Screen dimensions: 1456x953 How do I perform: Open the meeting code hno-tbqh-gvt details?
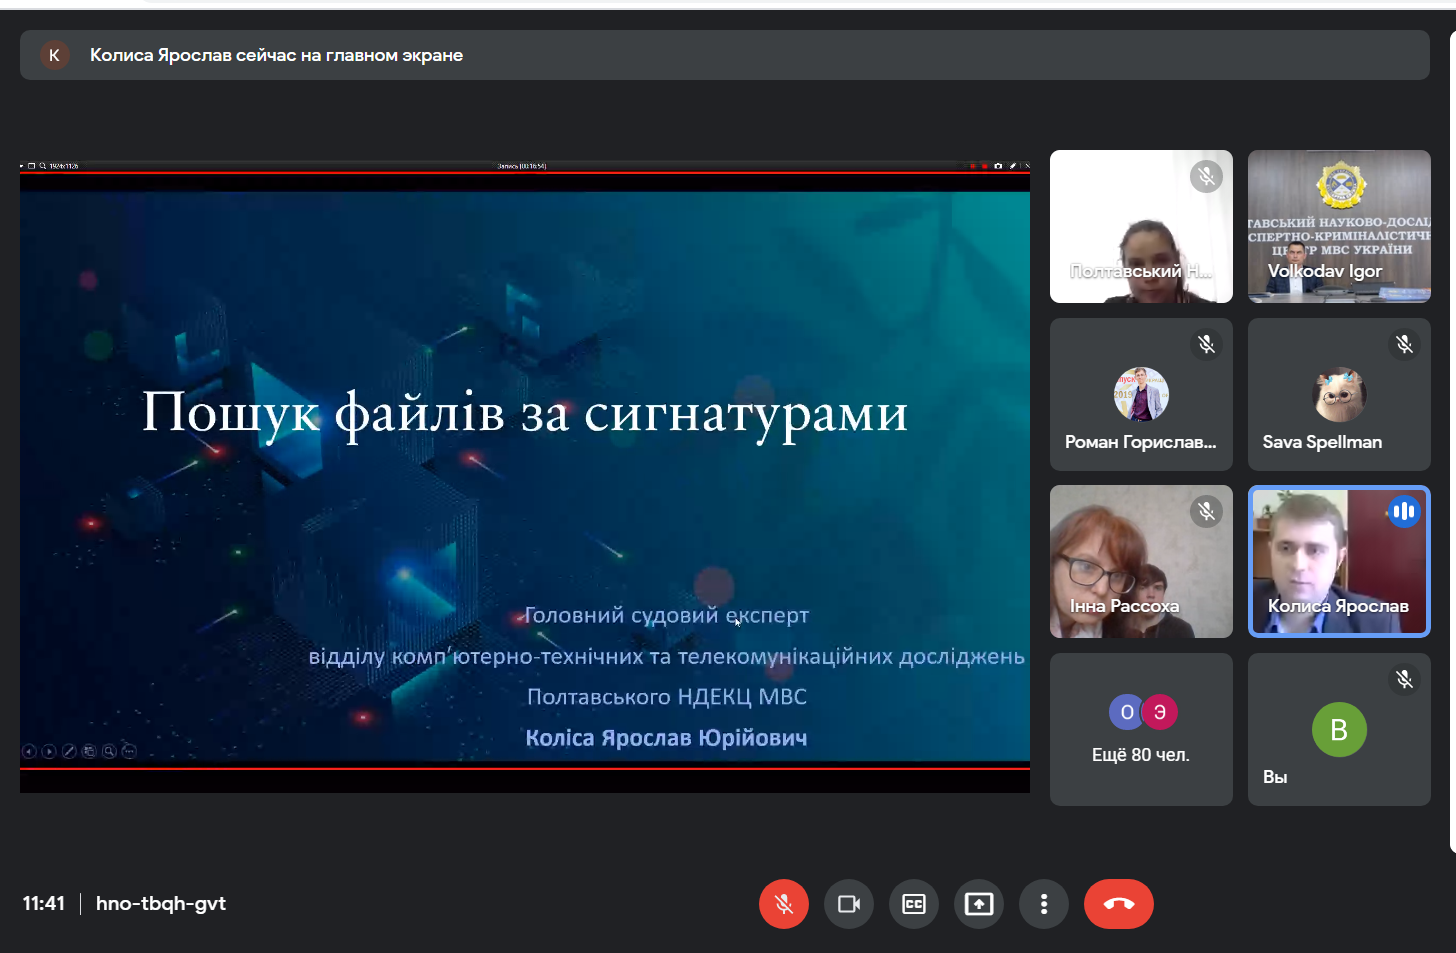tap(161, 904)
